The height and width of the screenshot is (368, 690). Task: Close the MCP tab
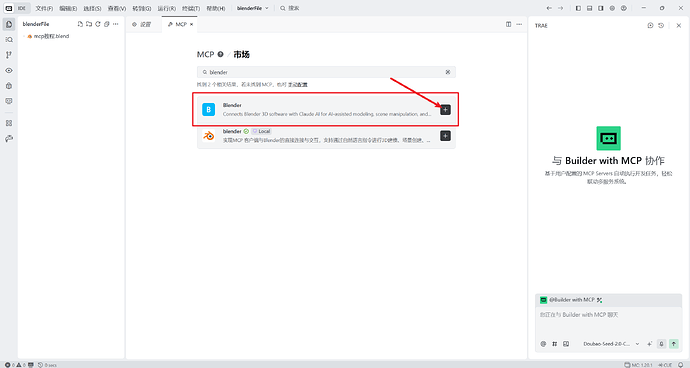(x=191, y=24)
